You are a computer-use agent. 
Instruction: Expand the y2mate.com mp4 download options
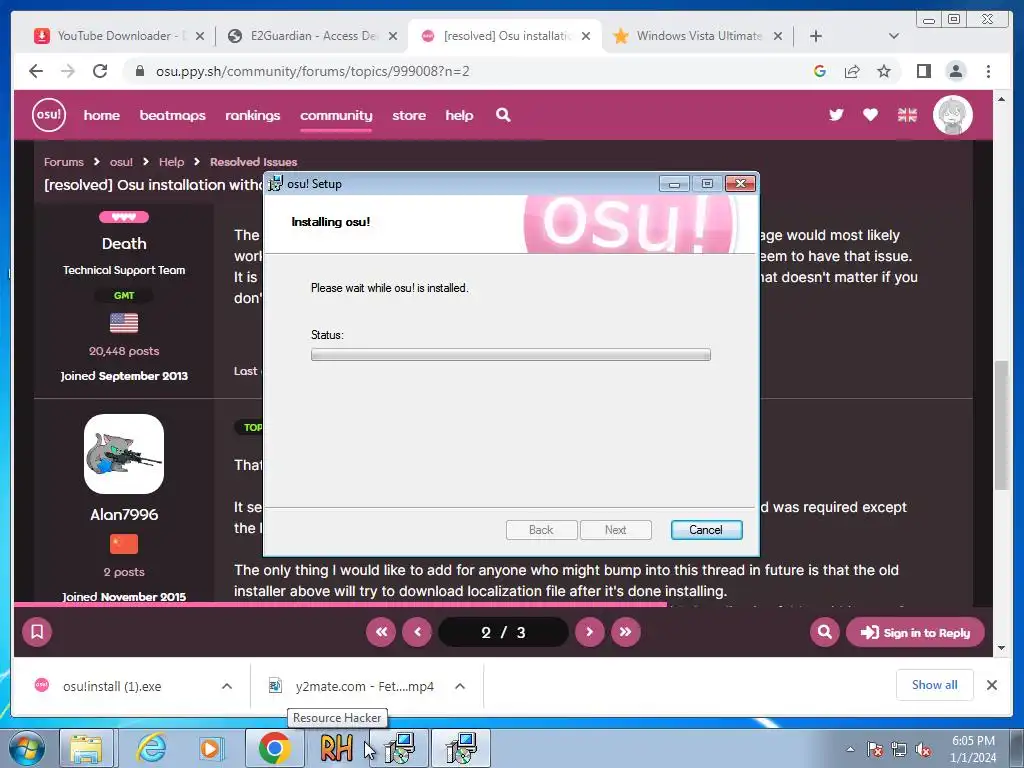pos(460,686)
